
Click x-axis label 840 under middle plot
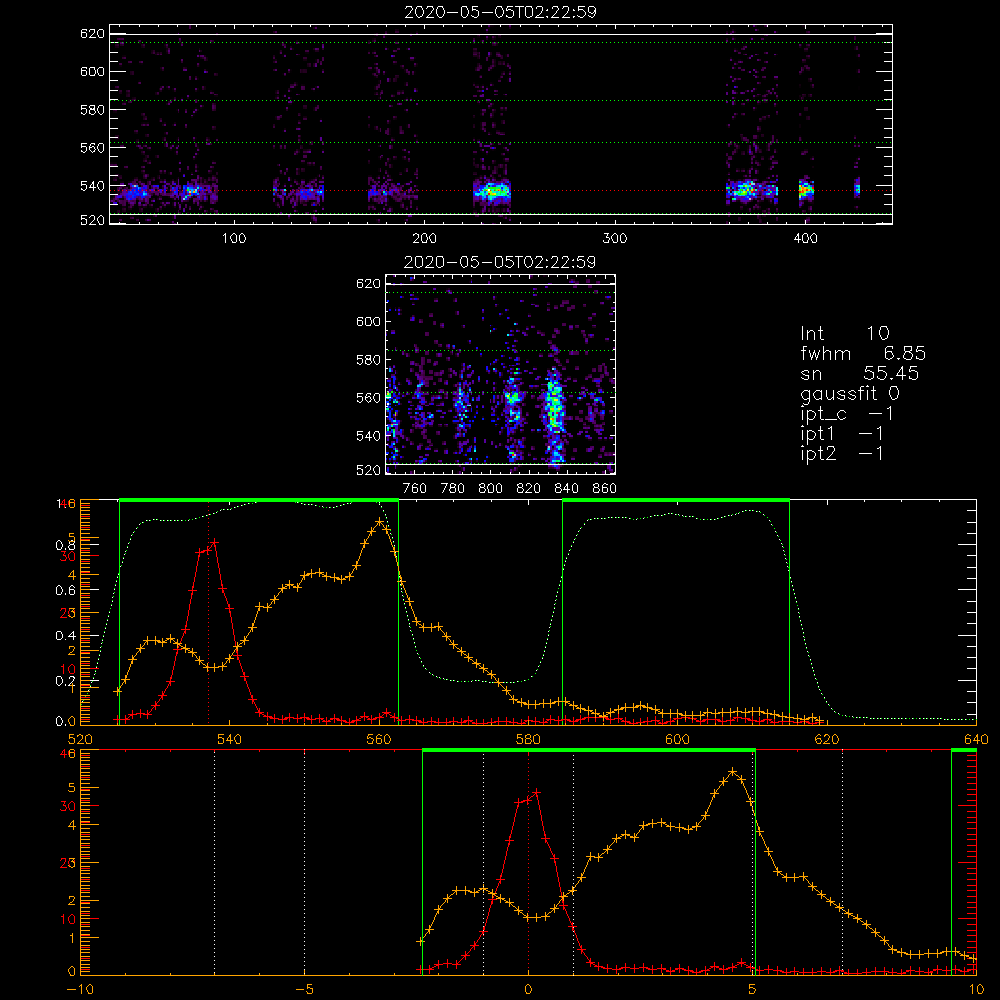pos(566,489)
